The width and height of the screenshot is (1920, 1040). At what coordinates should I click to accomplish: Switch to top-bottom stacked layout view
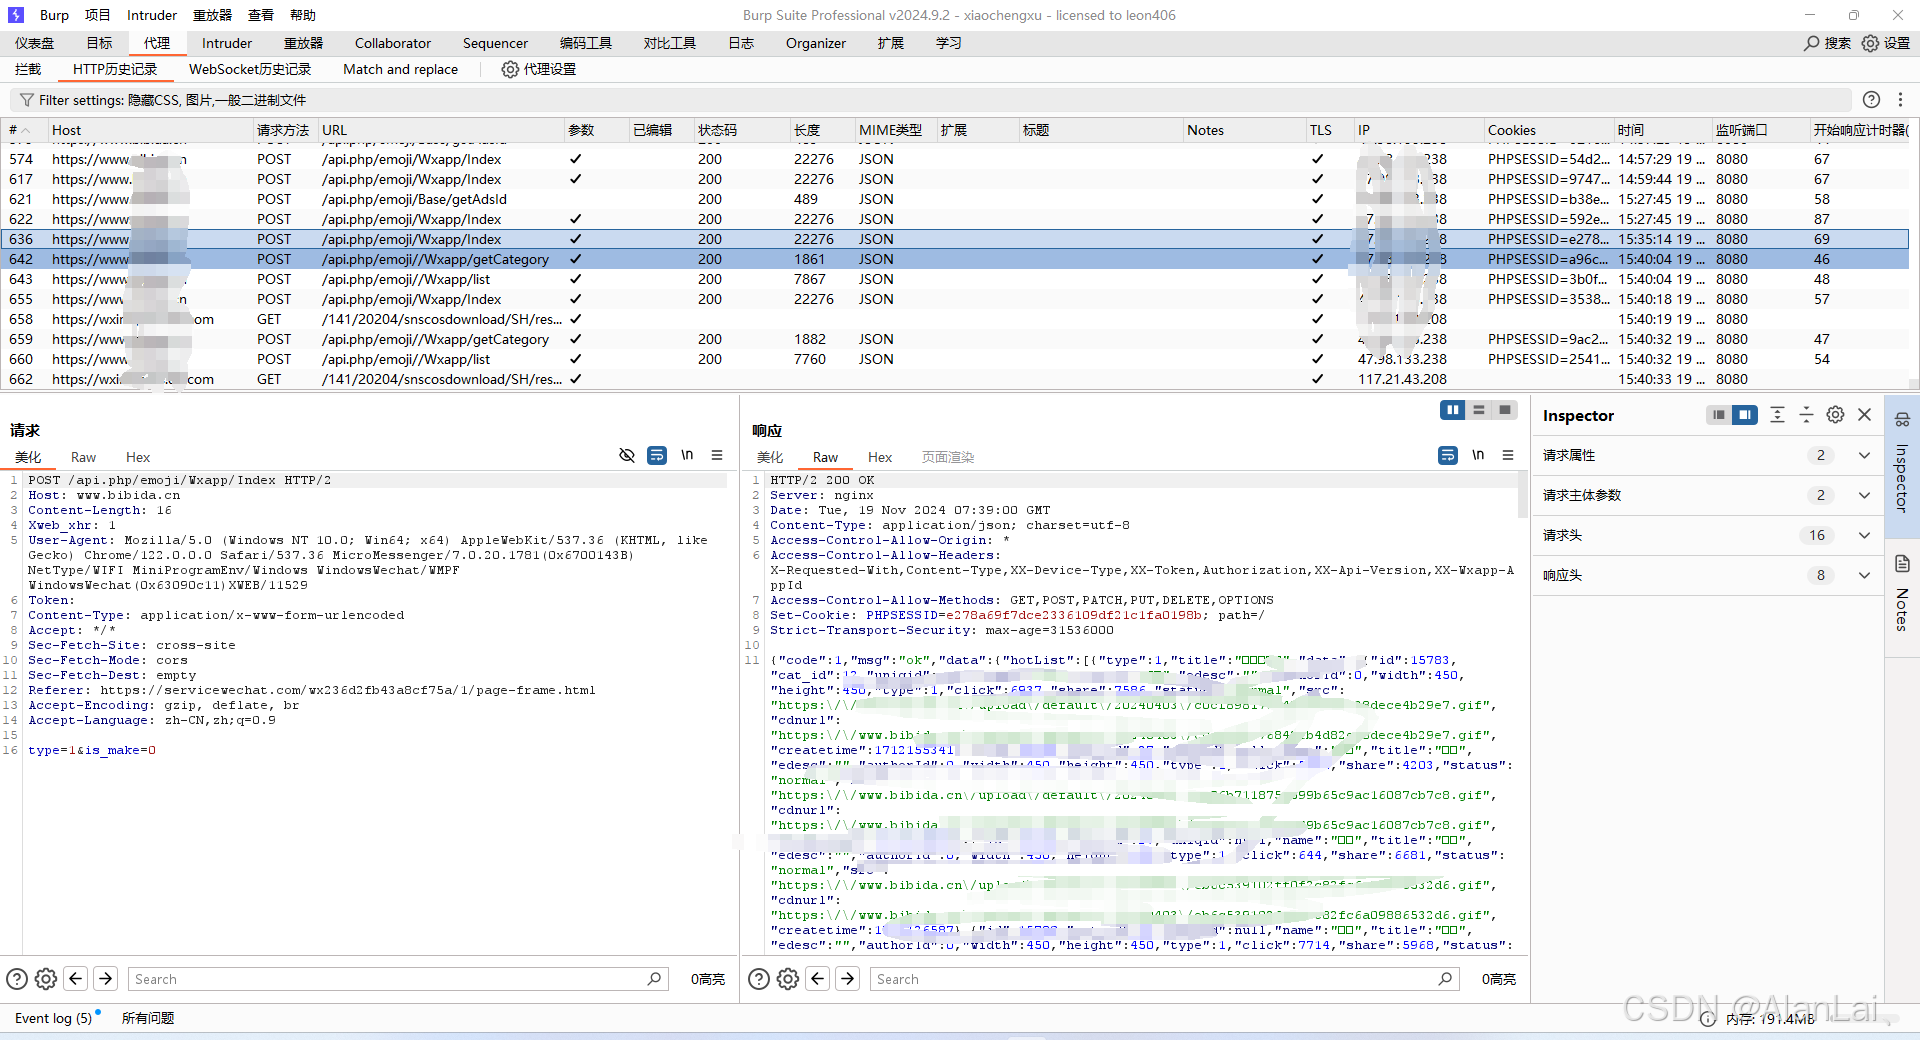pyautogui.click(x=1479, y=410)
